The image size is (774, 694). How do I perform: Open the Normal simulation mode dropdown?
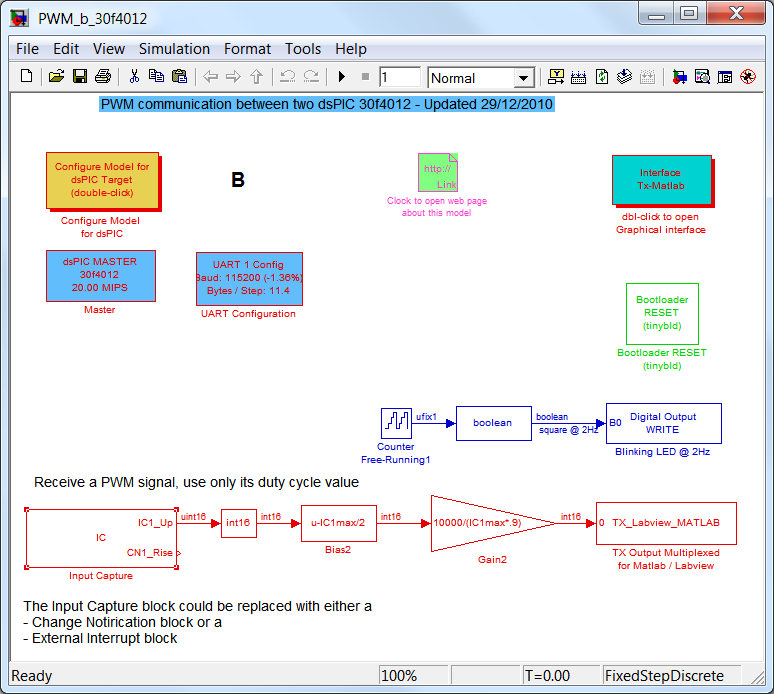(523, 78)
